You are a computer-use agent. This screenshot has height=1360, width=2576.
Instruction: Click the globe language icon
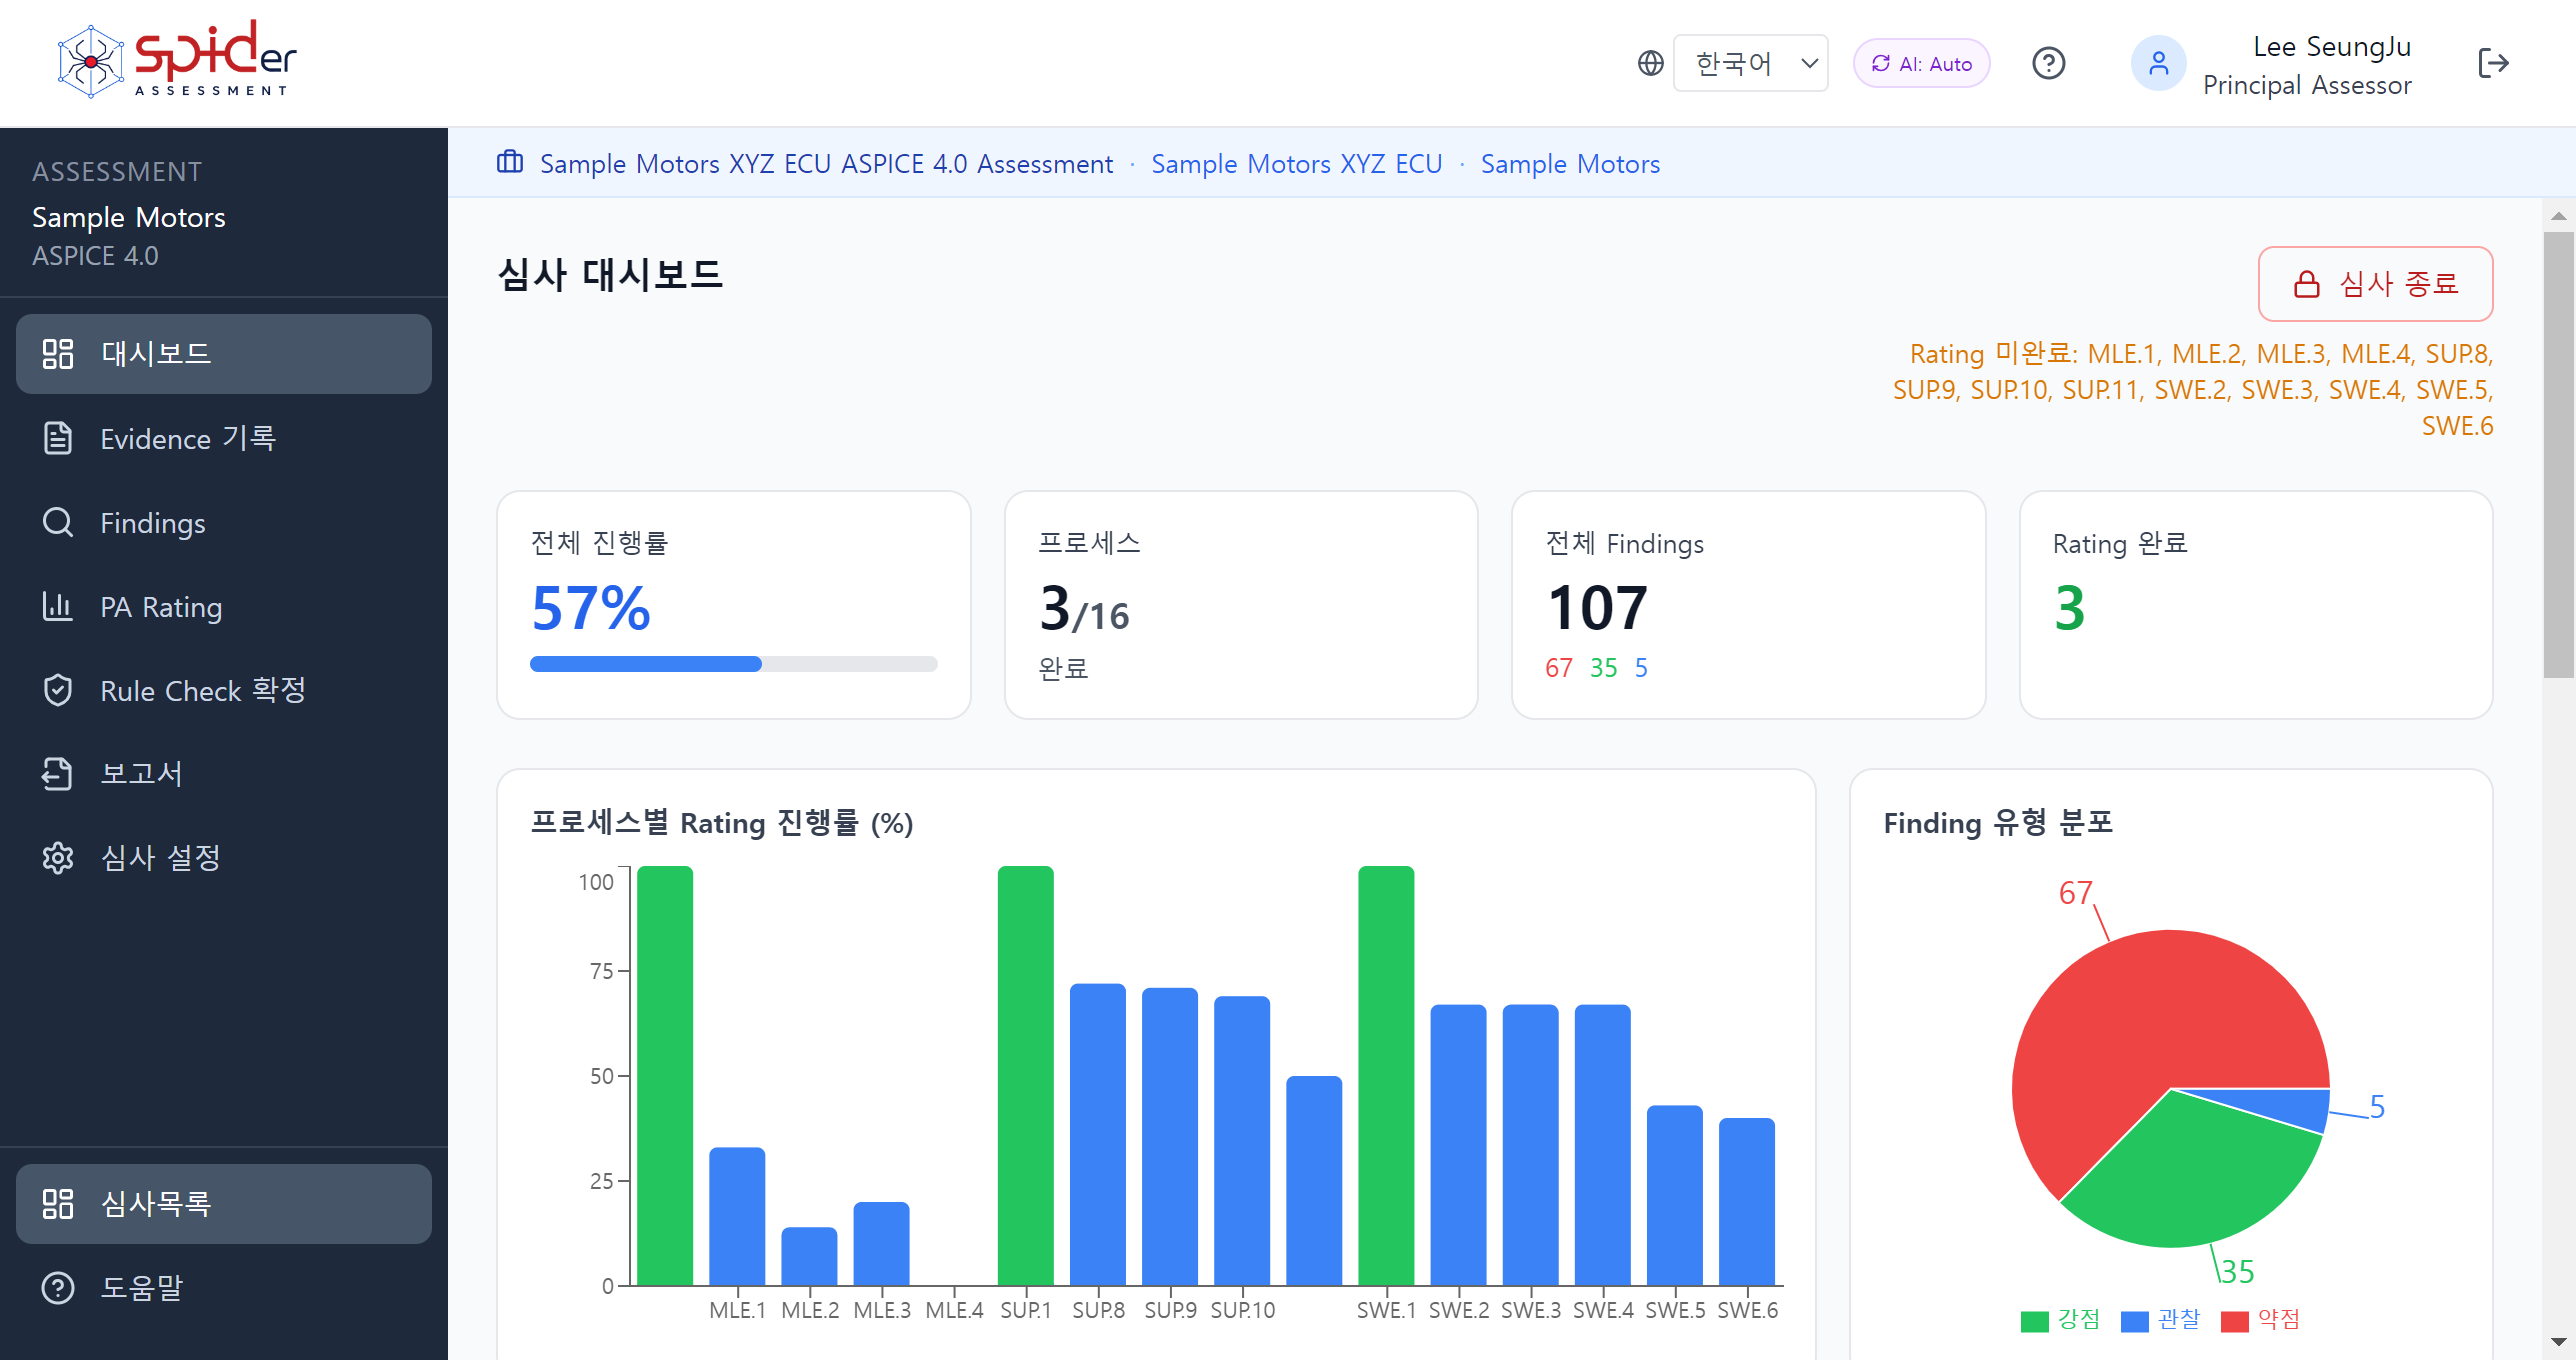click(1650, 63)
